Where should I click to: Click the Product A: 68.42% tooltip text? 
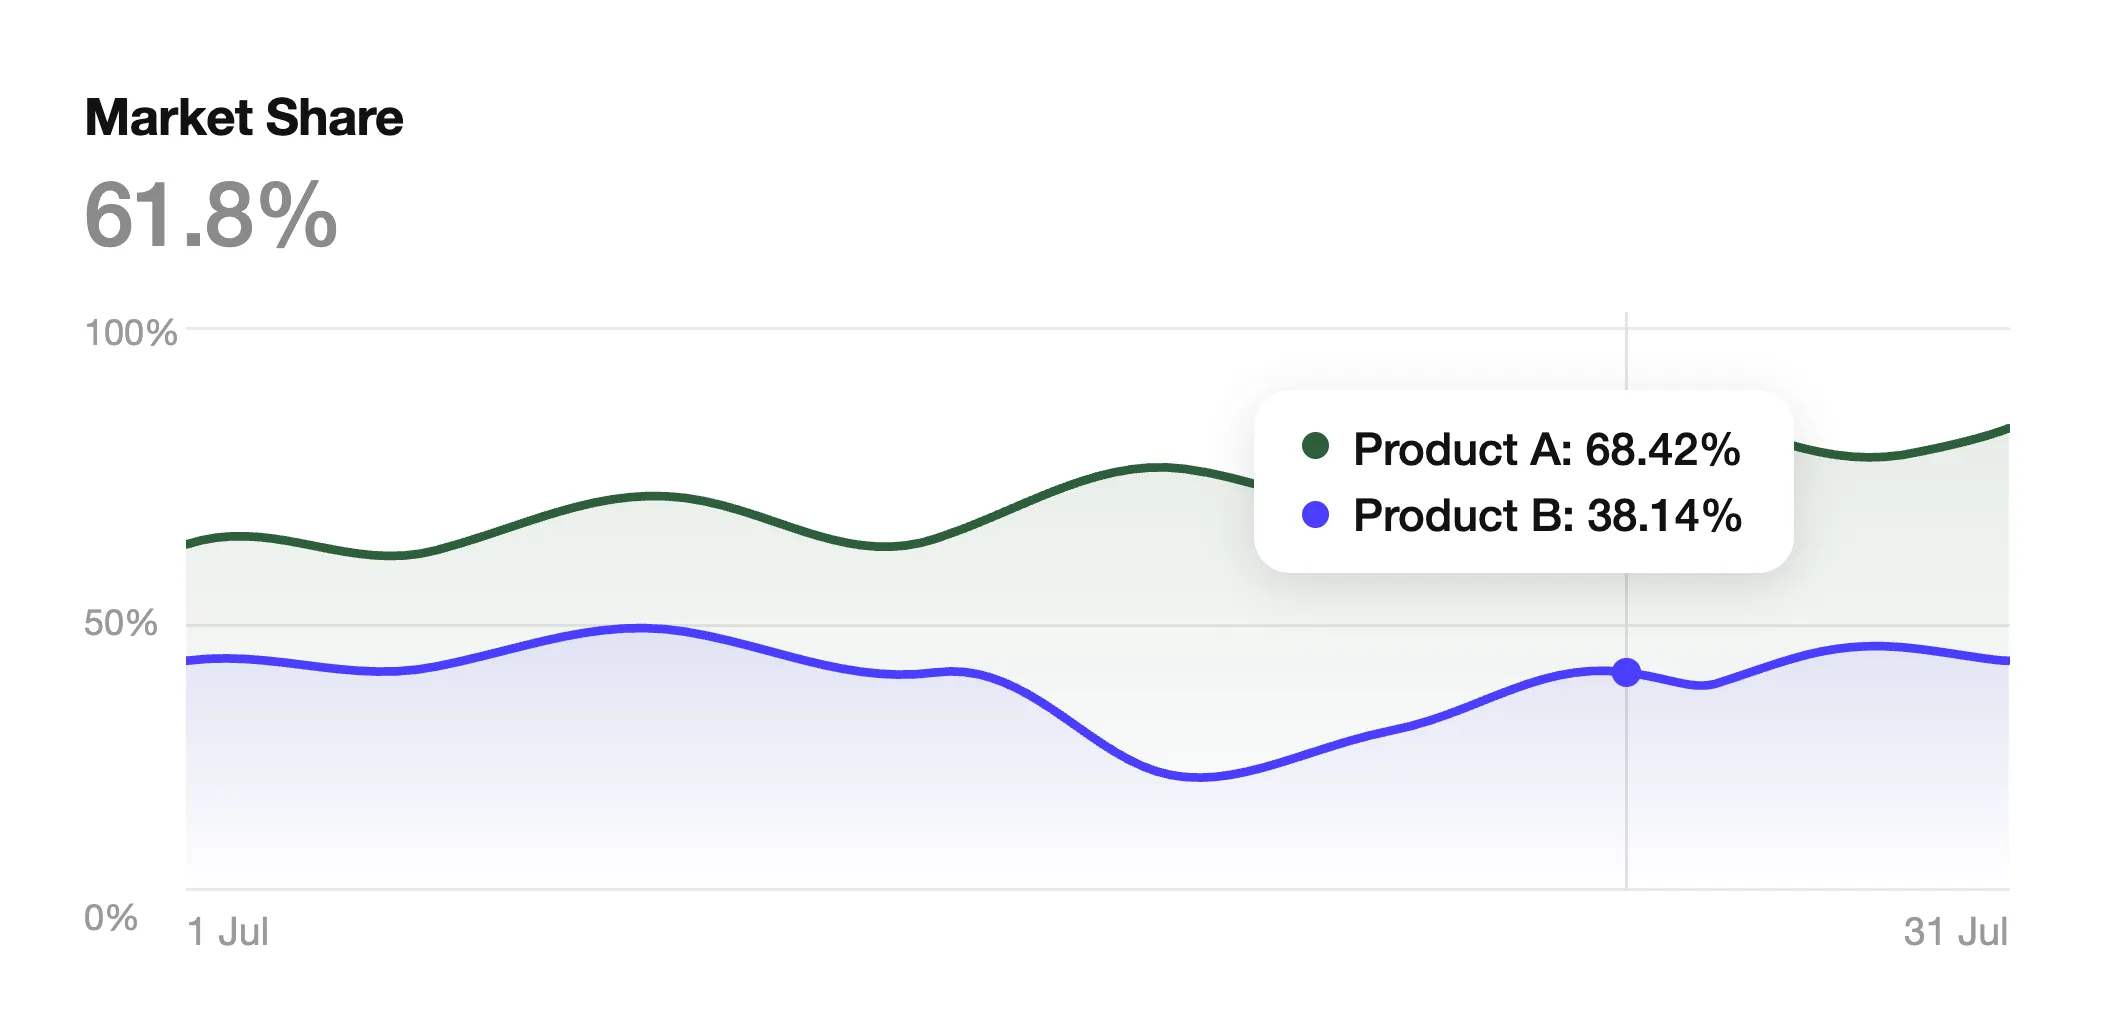(1546, 449)
